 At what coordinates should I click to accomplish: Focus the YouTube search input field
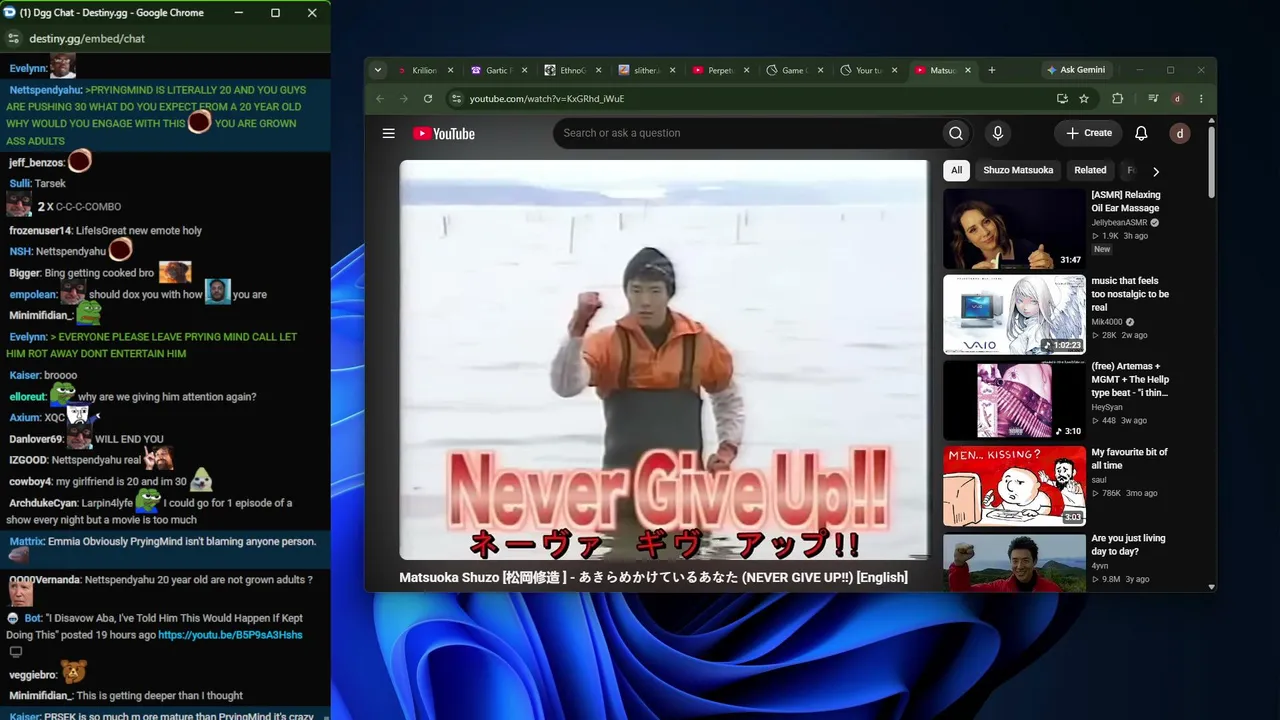[x=745, y=133]
